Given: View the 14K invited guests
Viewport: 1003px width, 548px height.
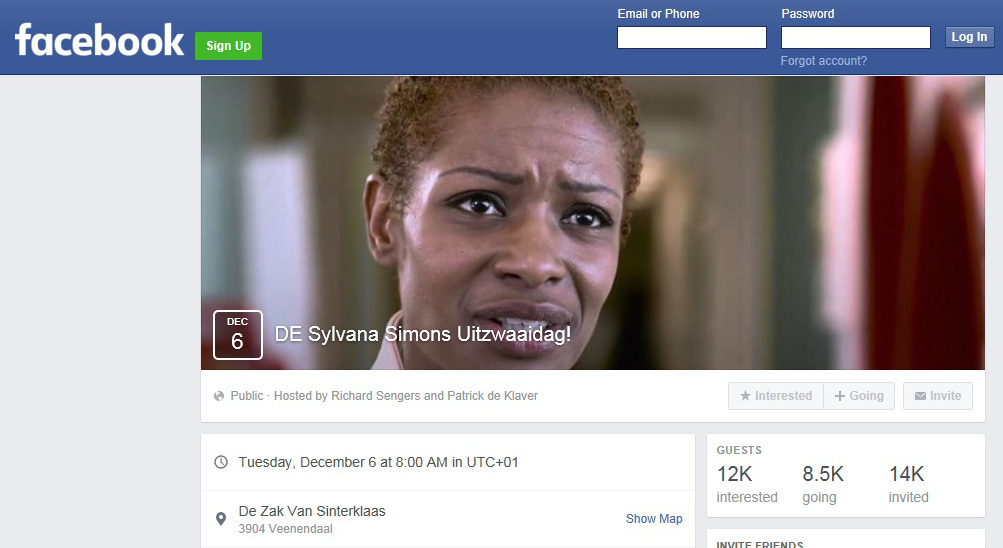Looking at the screenshot, I should 908,483.
